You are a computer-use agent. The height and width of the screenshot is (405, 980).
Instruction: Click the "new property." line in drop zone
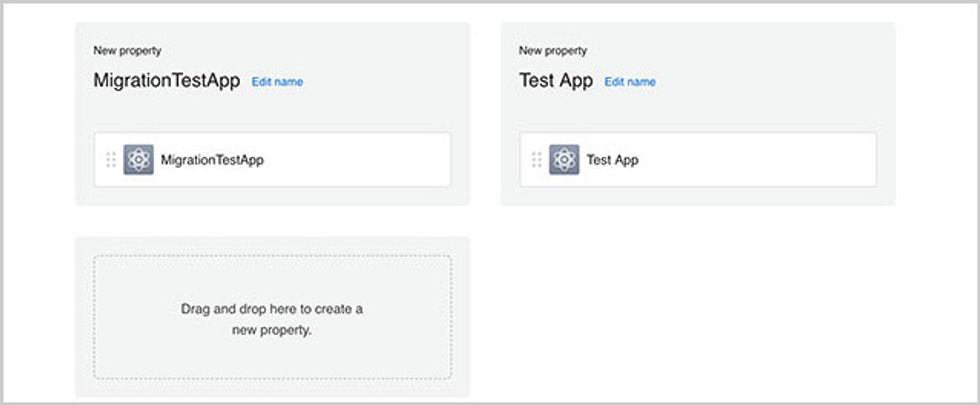point(272,329)
